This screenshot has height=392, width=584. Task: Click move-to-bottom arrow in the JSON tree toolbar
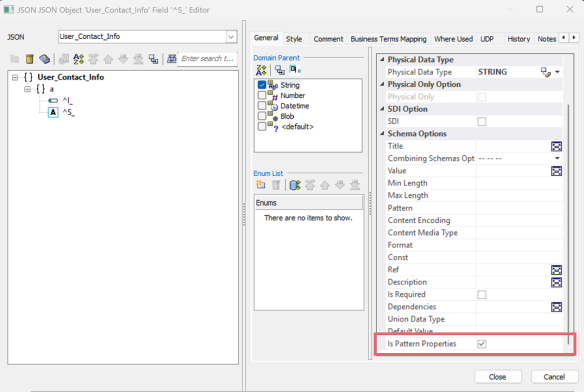point(138,59)
